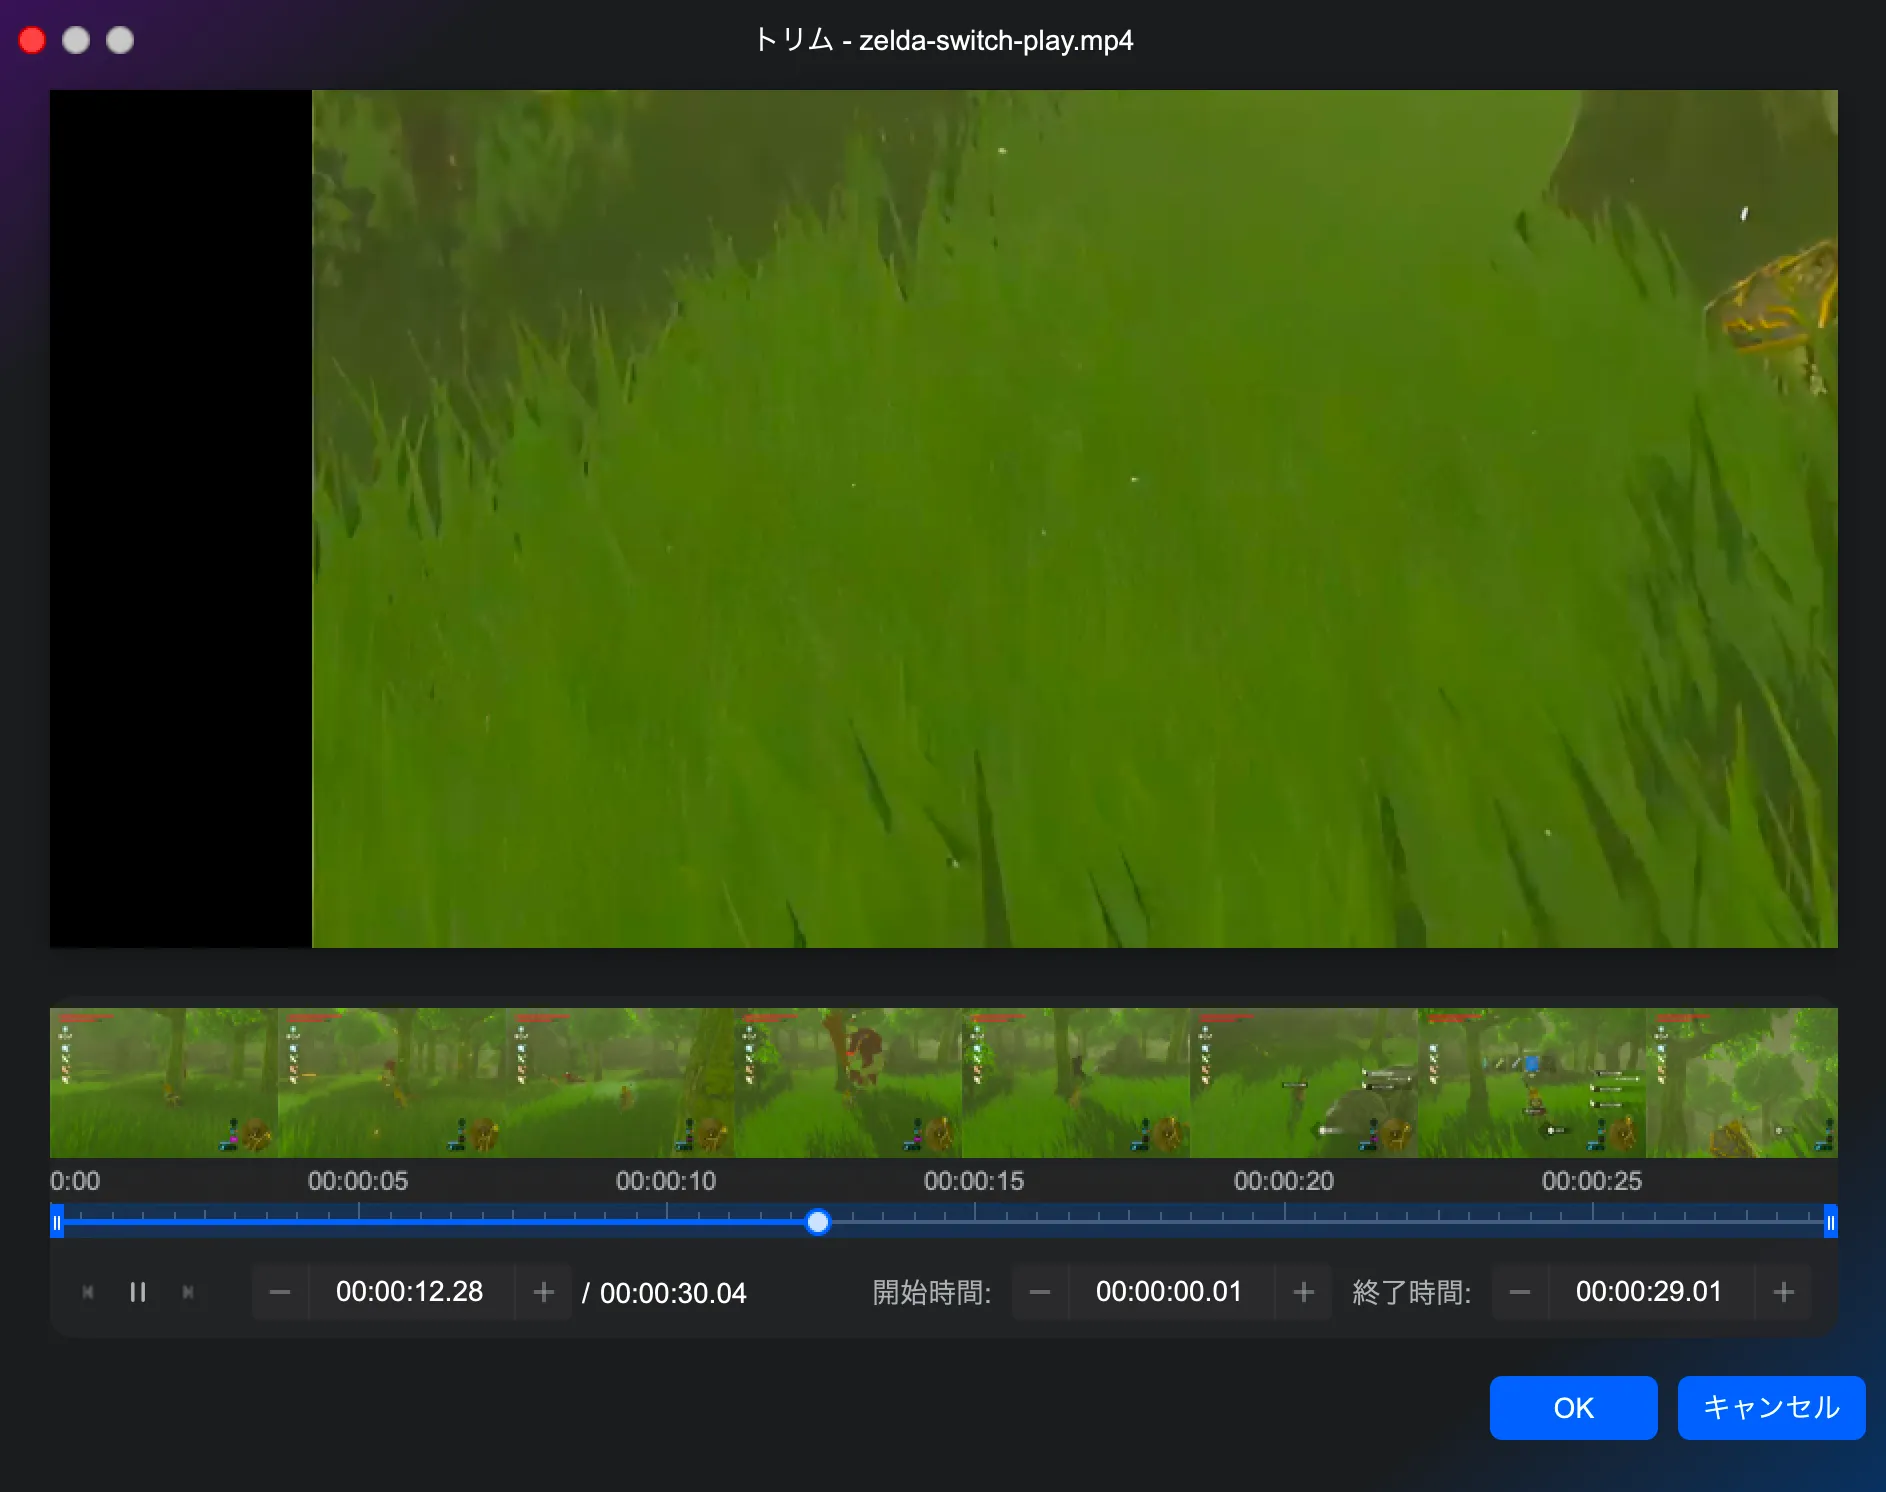
Task: Select the right trim end handle
Action: click(1830, 1221)
